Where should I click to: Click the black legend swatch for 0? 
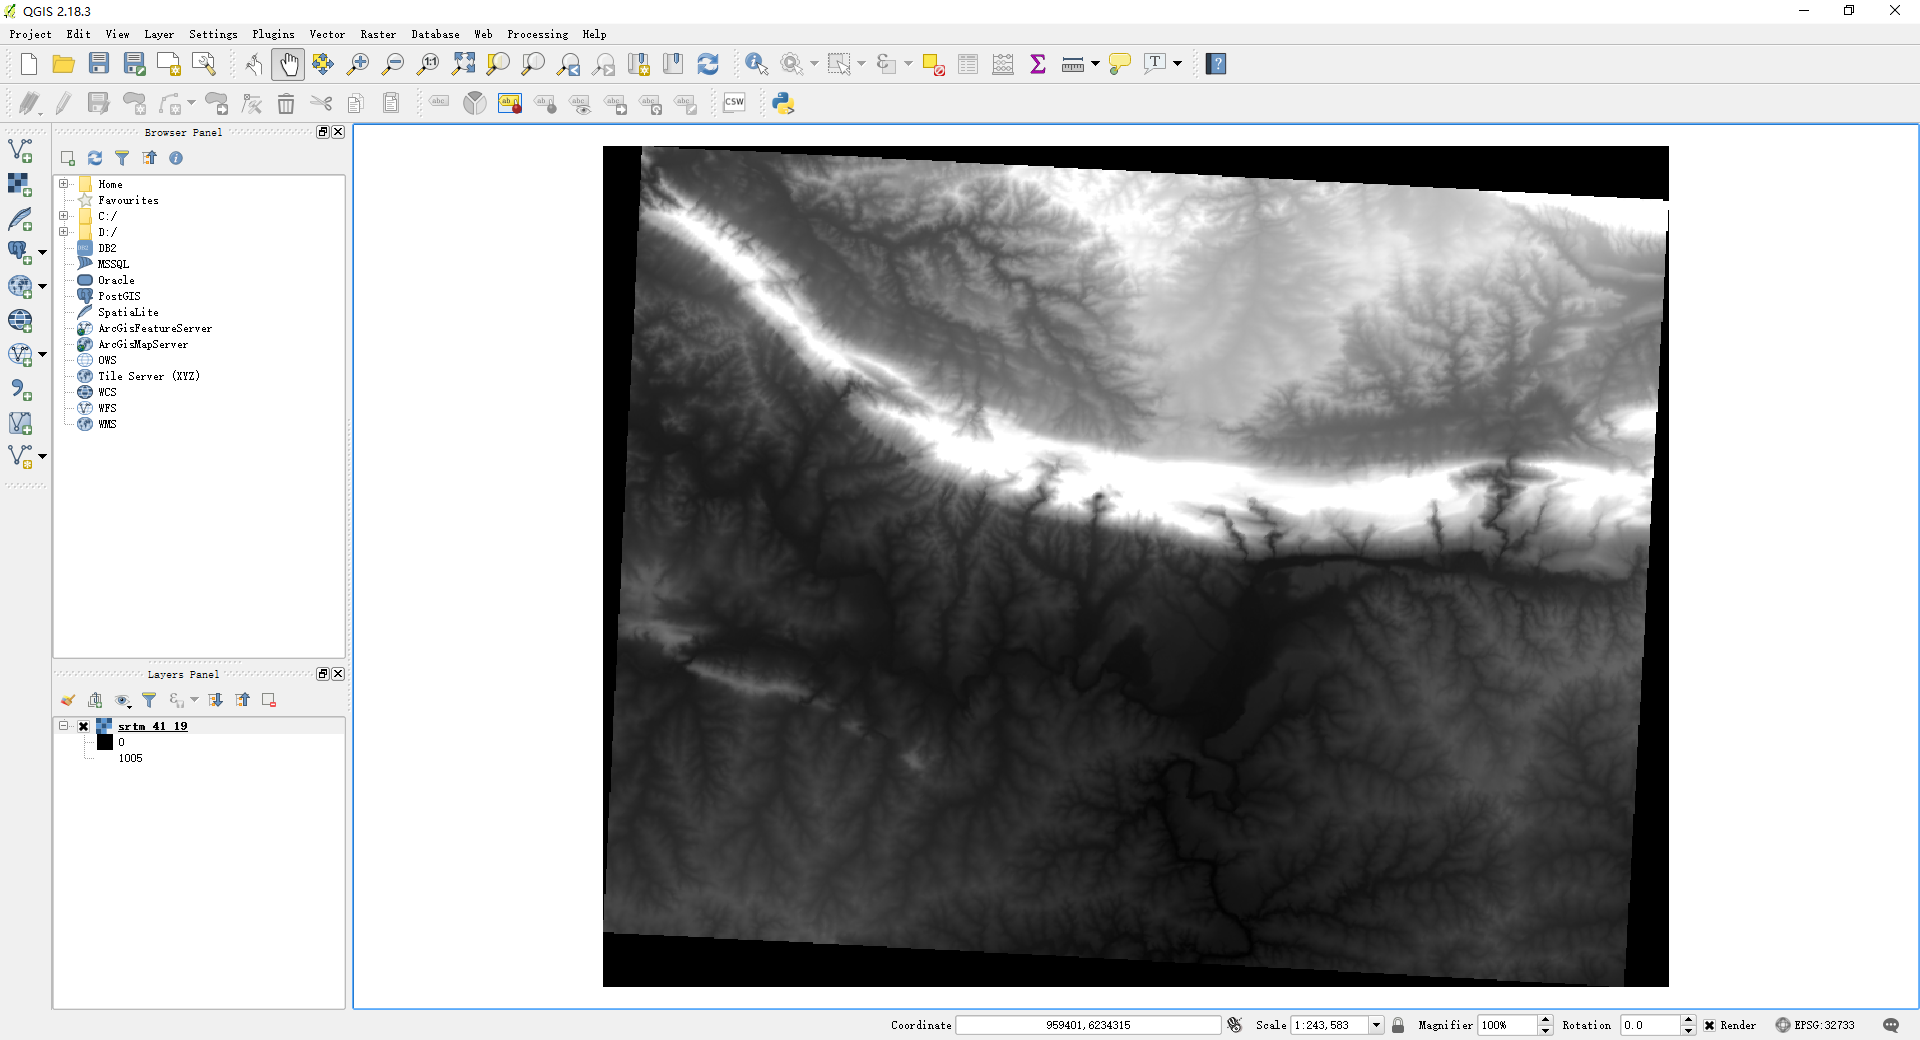click(x=105, y=742)
